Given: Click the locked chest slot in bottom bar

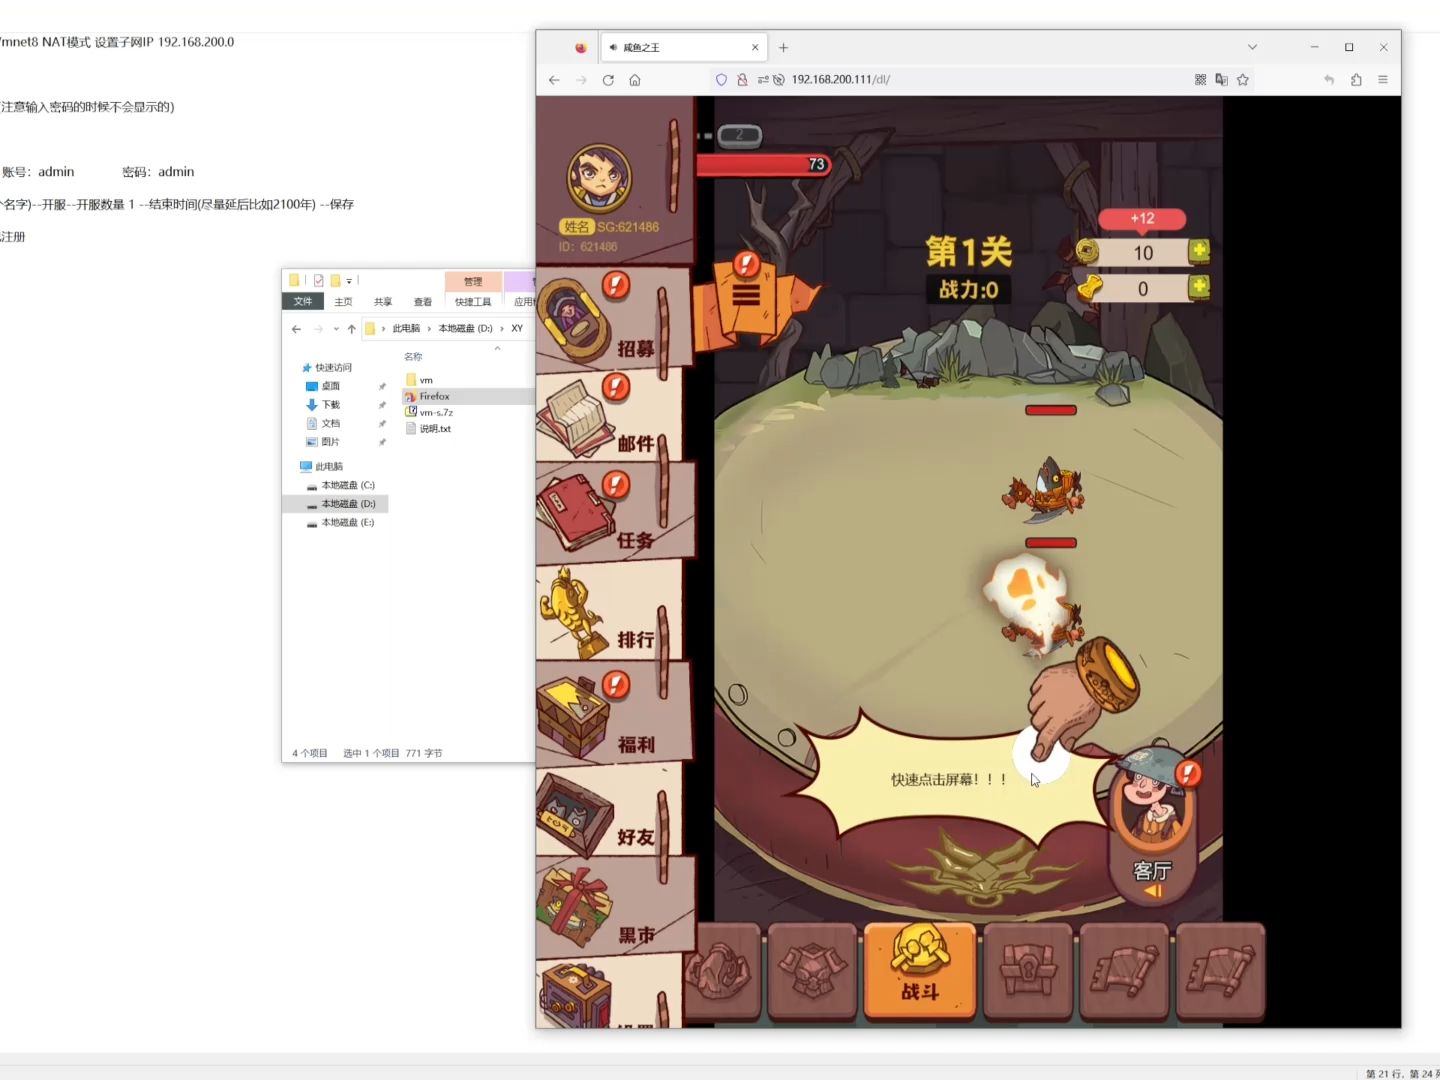Looking at the screenshot, I should pos(1028,970).
